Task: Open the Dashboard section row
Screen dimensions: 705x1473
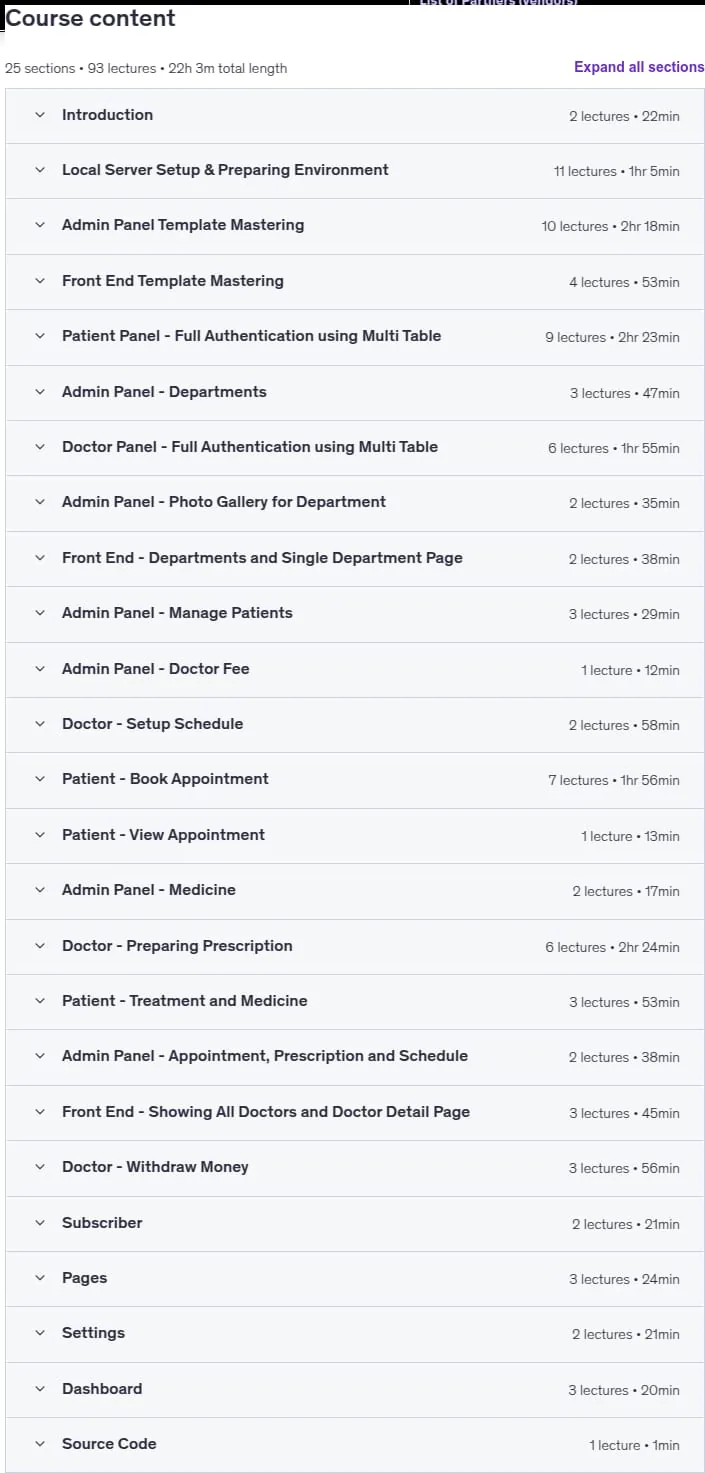Action: (355, 1389)
